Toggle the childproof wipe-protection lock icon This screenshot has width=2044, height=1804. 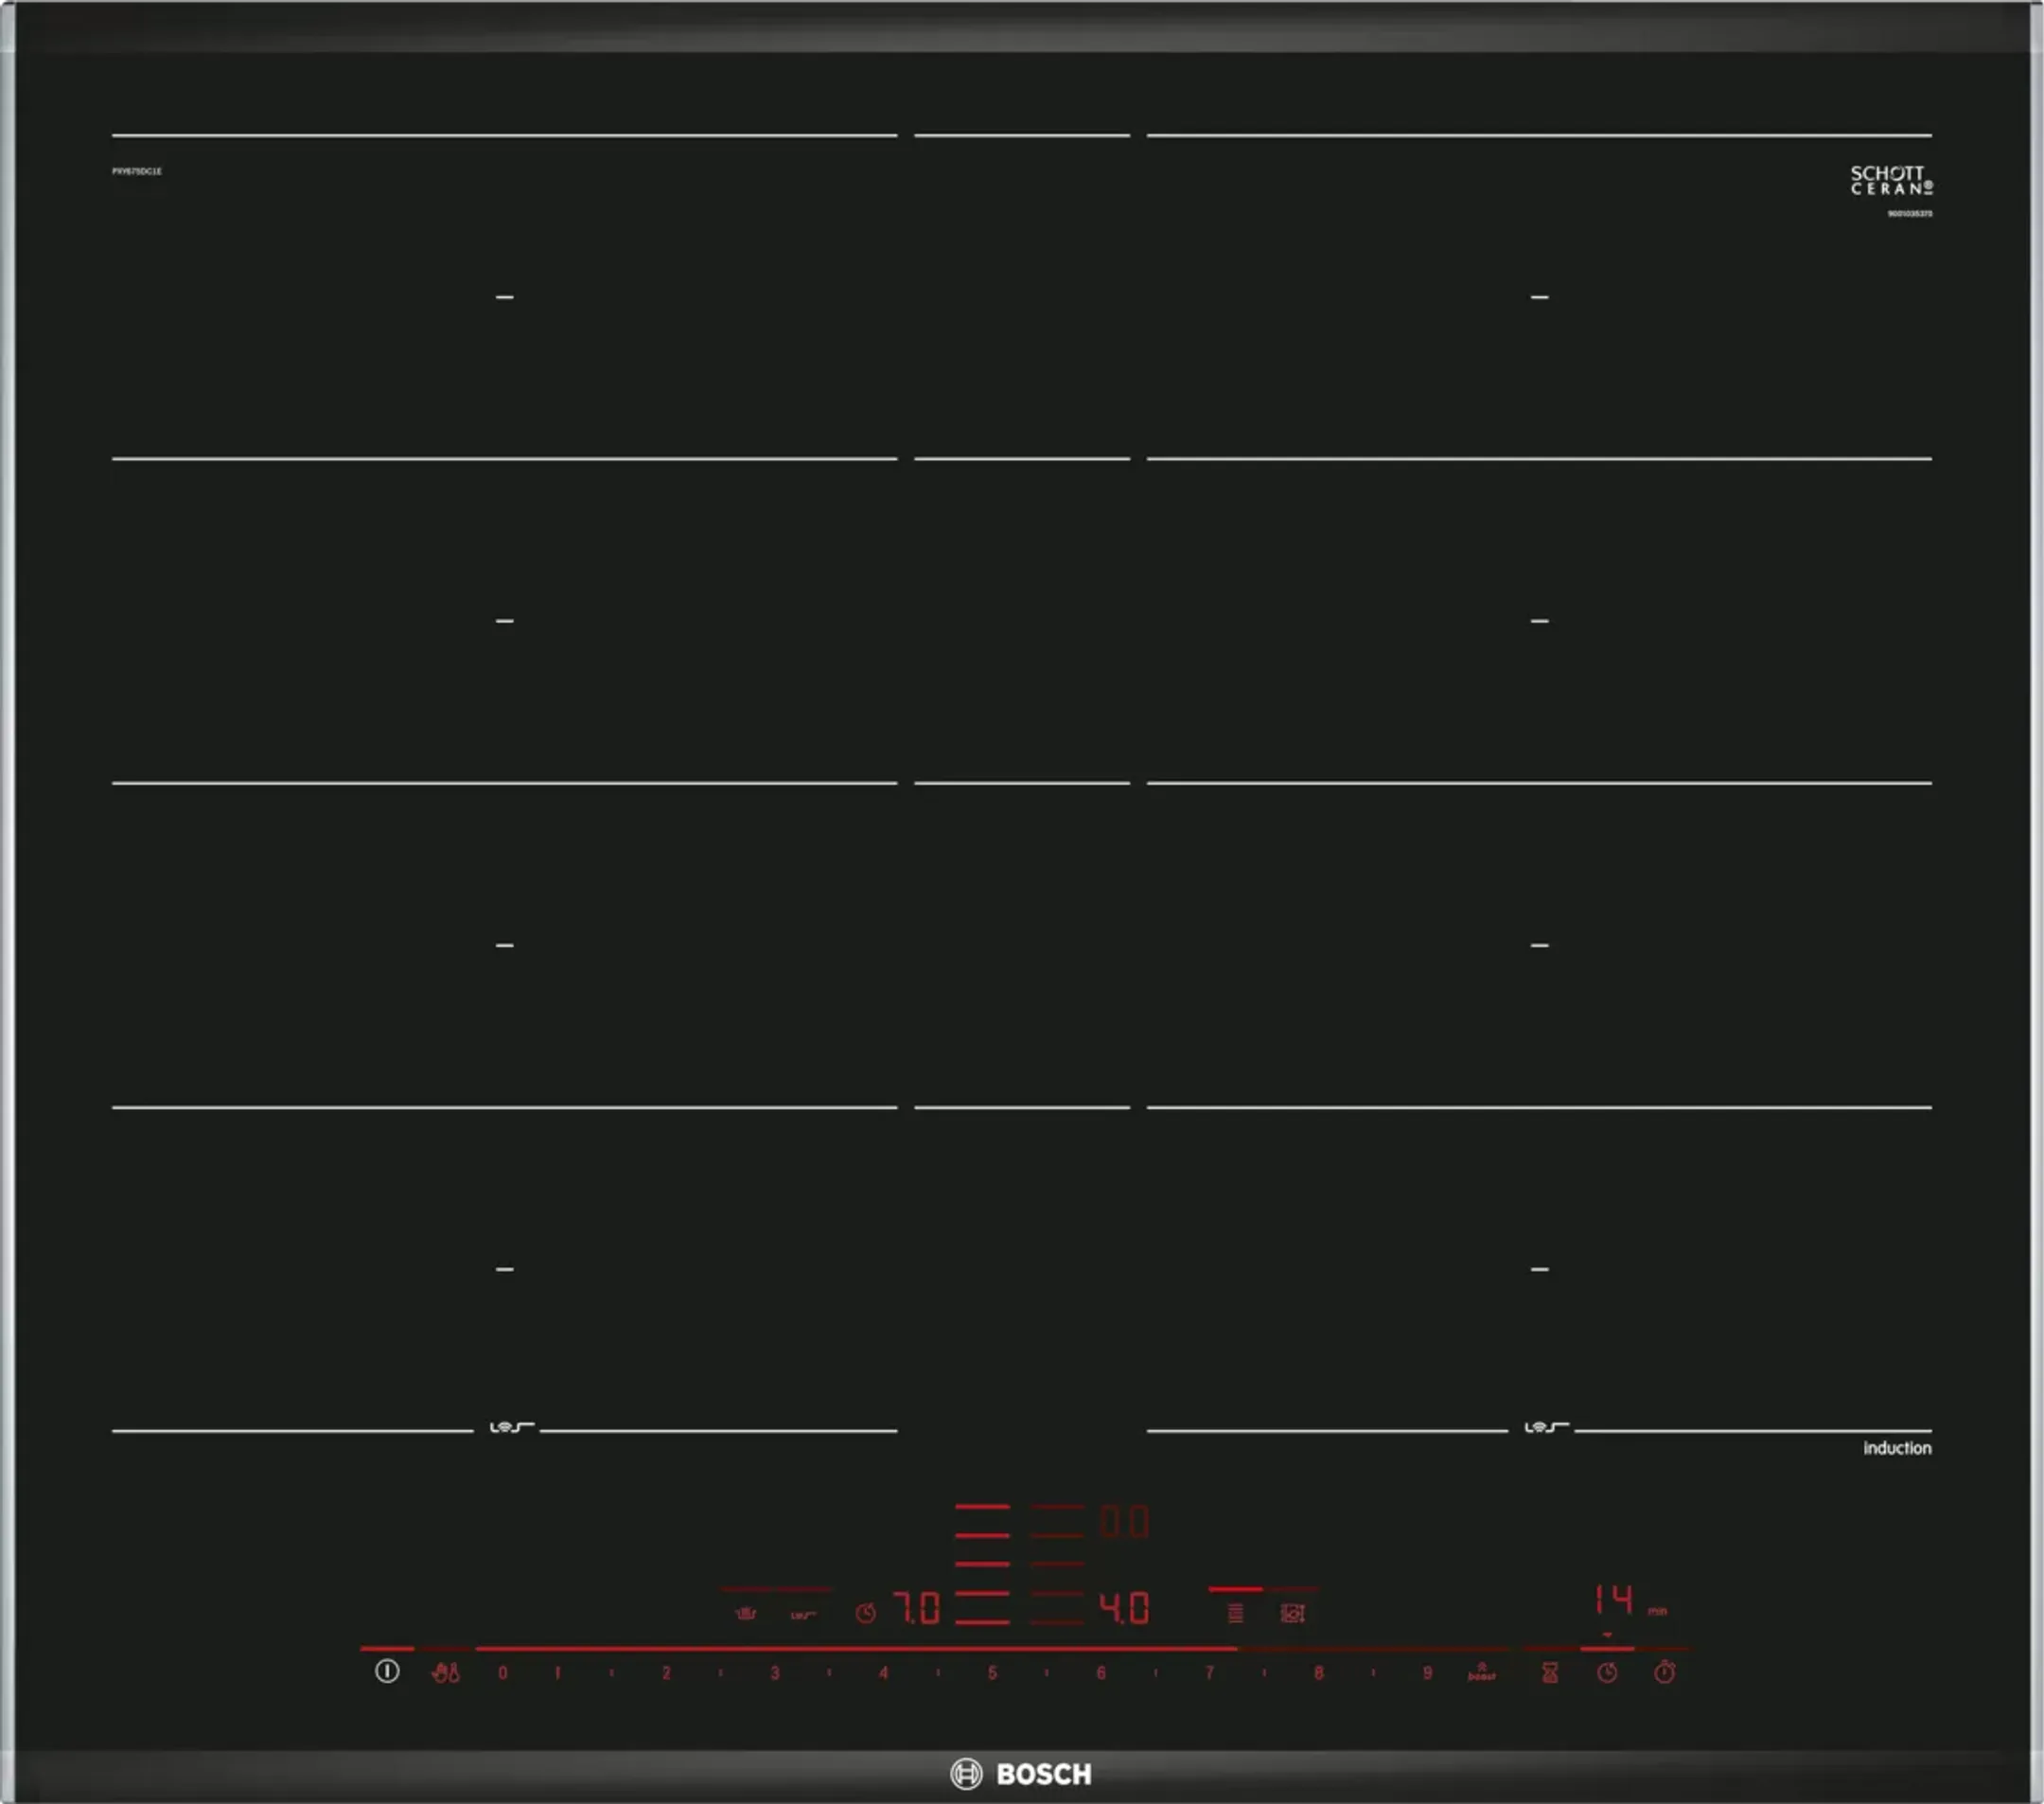[445, 1672]
